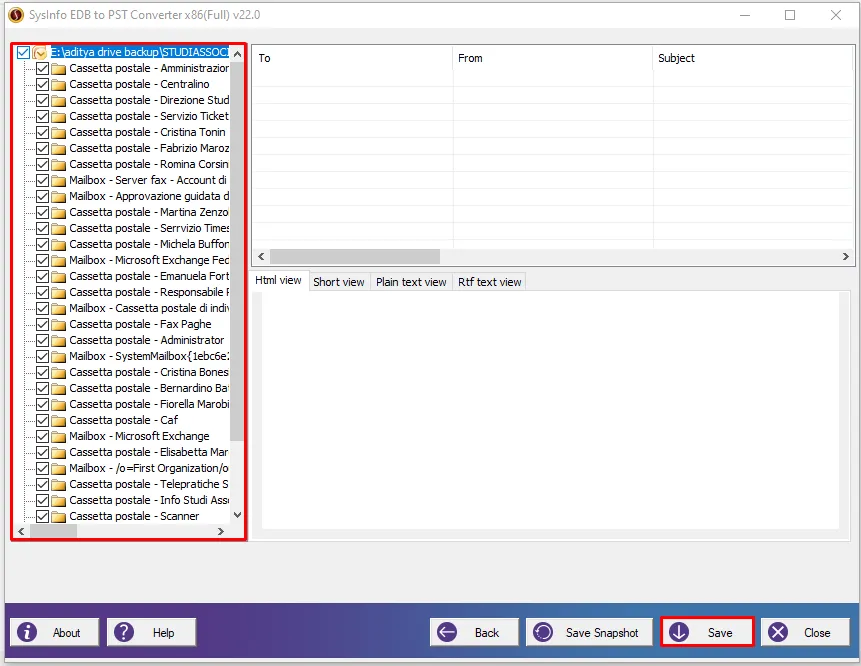Click the Help button
Screen dimensions: 861x666
152,633
